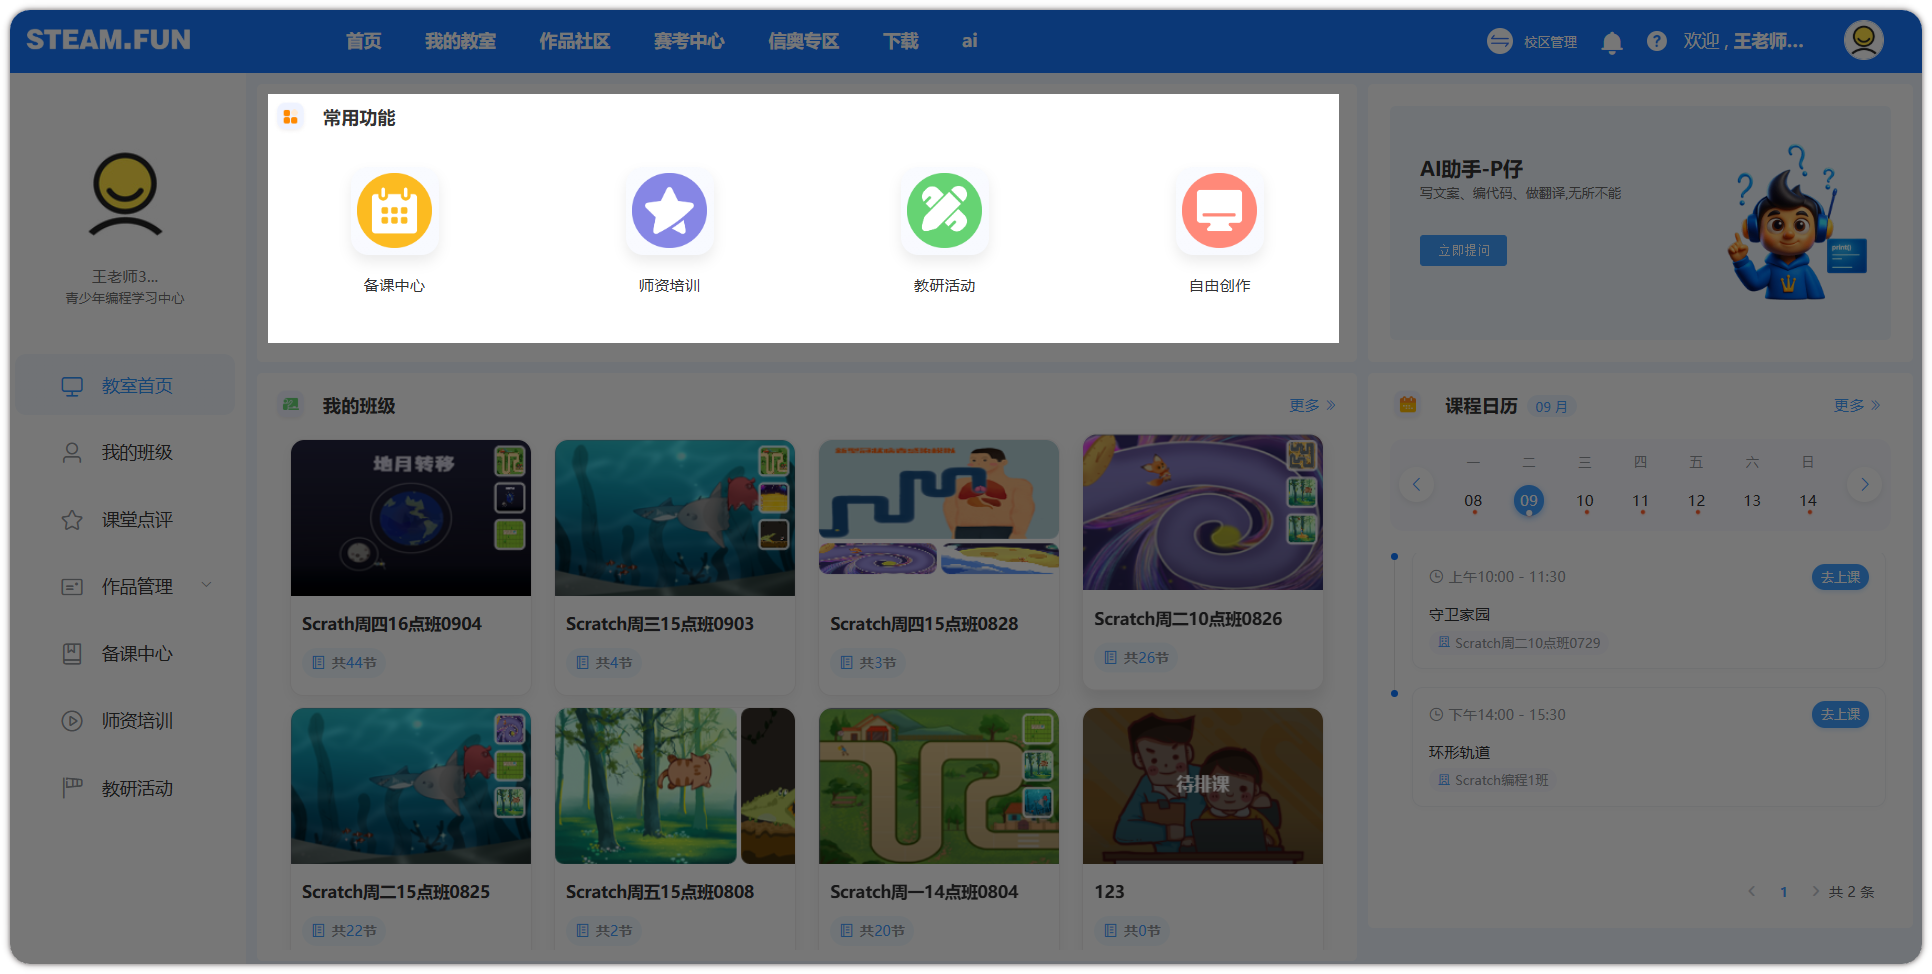The height and width of the screenshot is (974, 1932).
Task: Click the lesson count icon for 共44节
Action: click(318, 663)
